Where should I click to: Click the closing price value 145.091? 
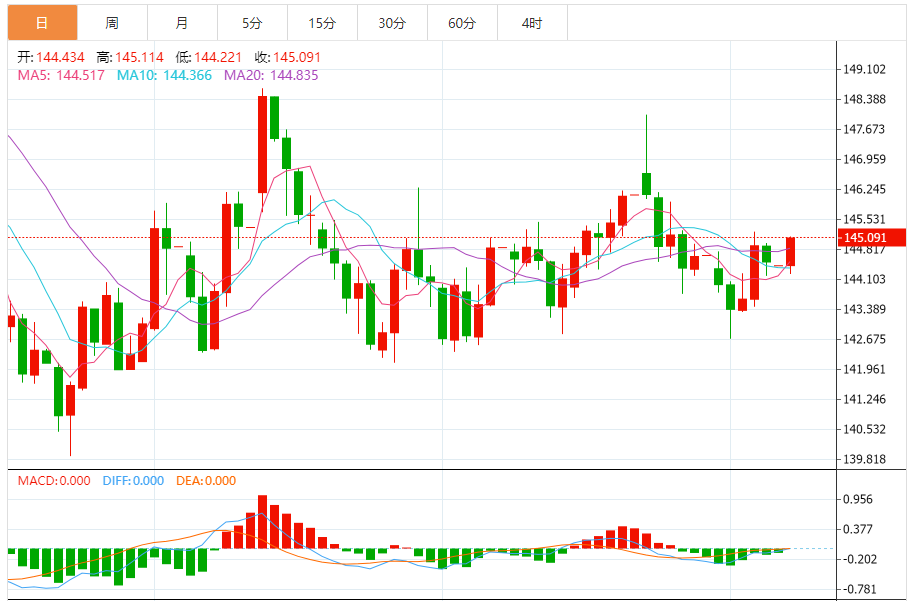pyautogui.click(x=297, y=58)
